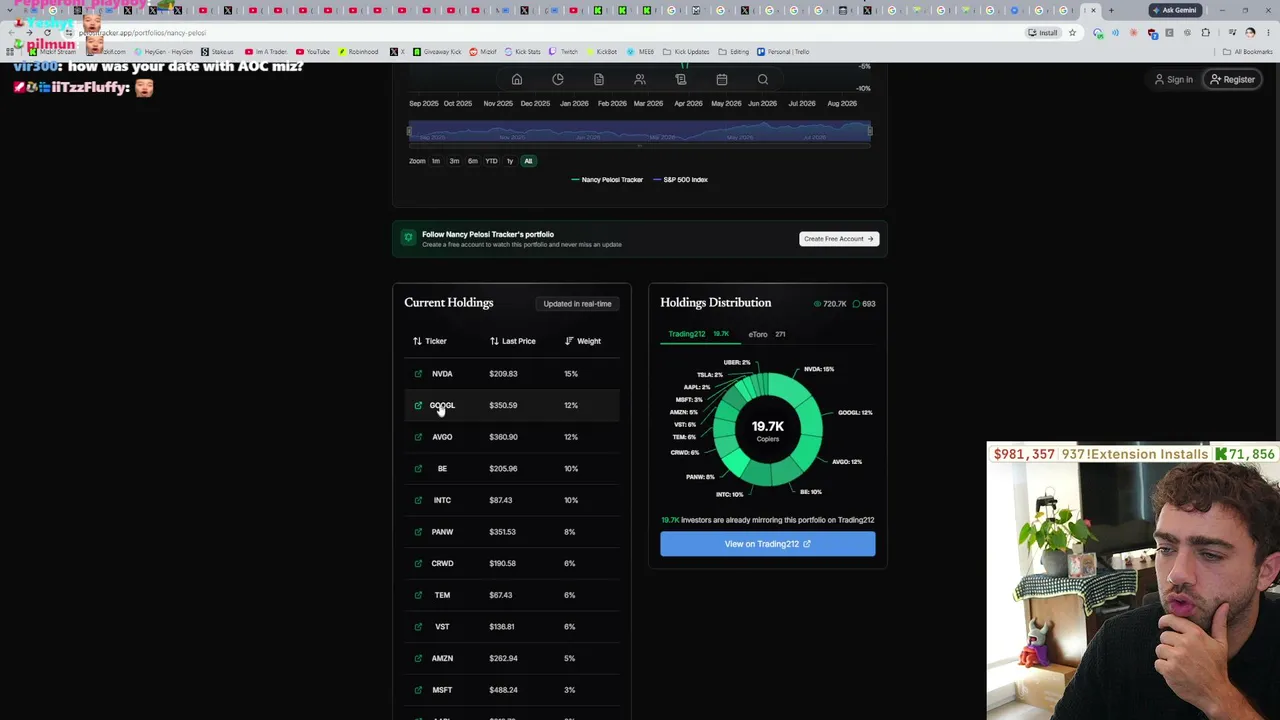Click the Install button in address bar

pyautogui.click(x=1043, y=32)
